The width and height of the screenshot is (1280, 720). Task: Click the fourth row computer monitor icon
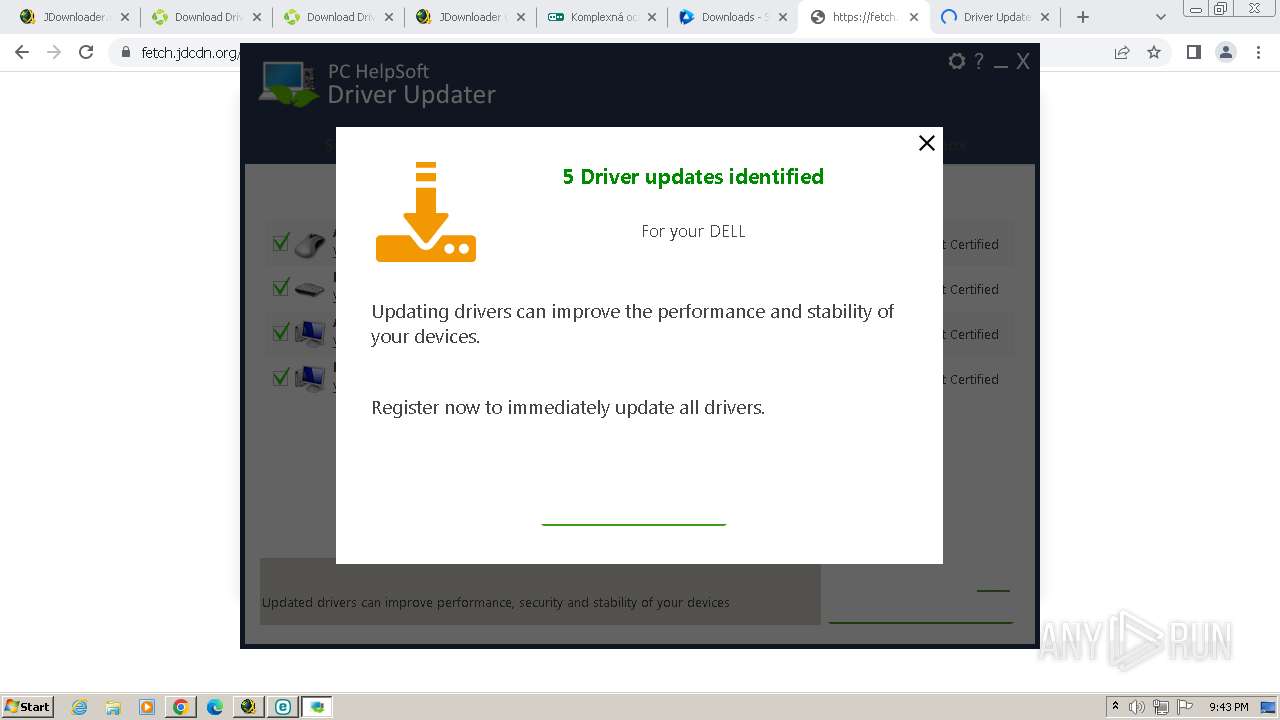[x=310, y=379]
